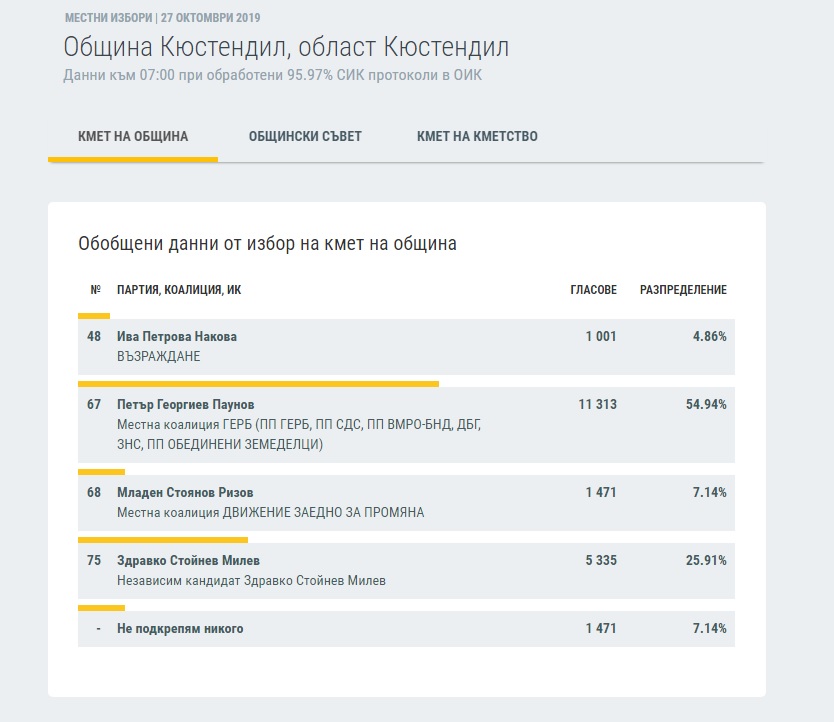Click the Община Кюстендил page heading
The width and height of the screenshot is (834, 722).
pos(286,47)
